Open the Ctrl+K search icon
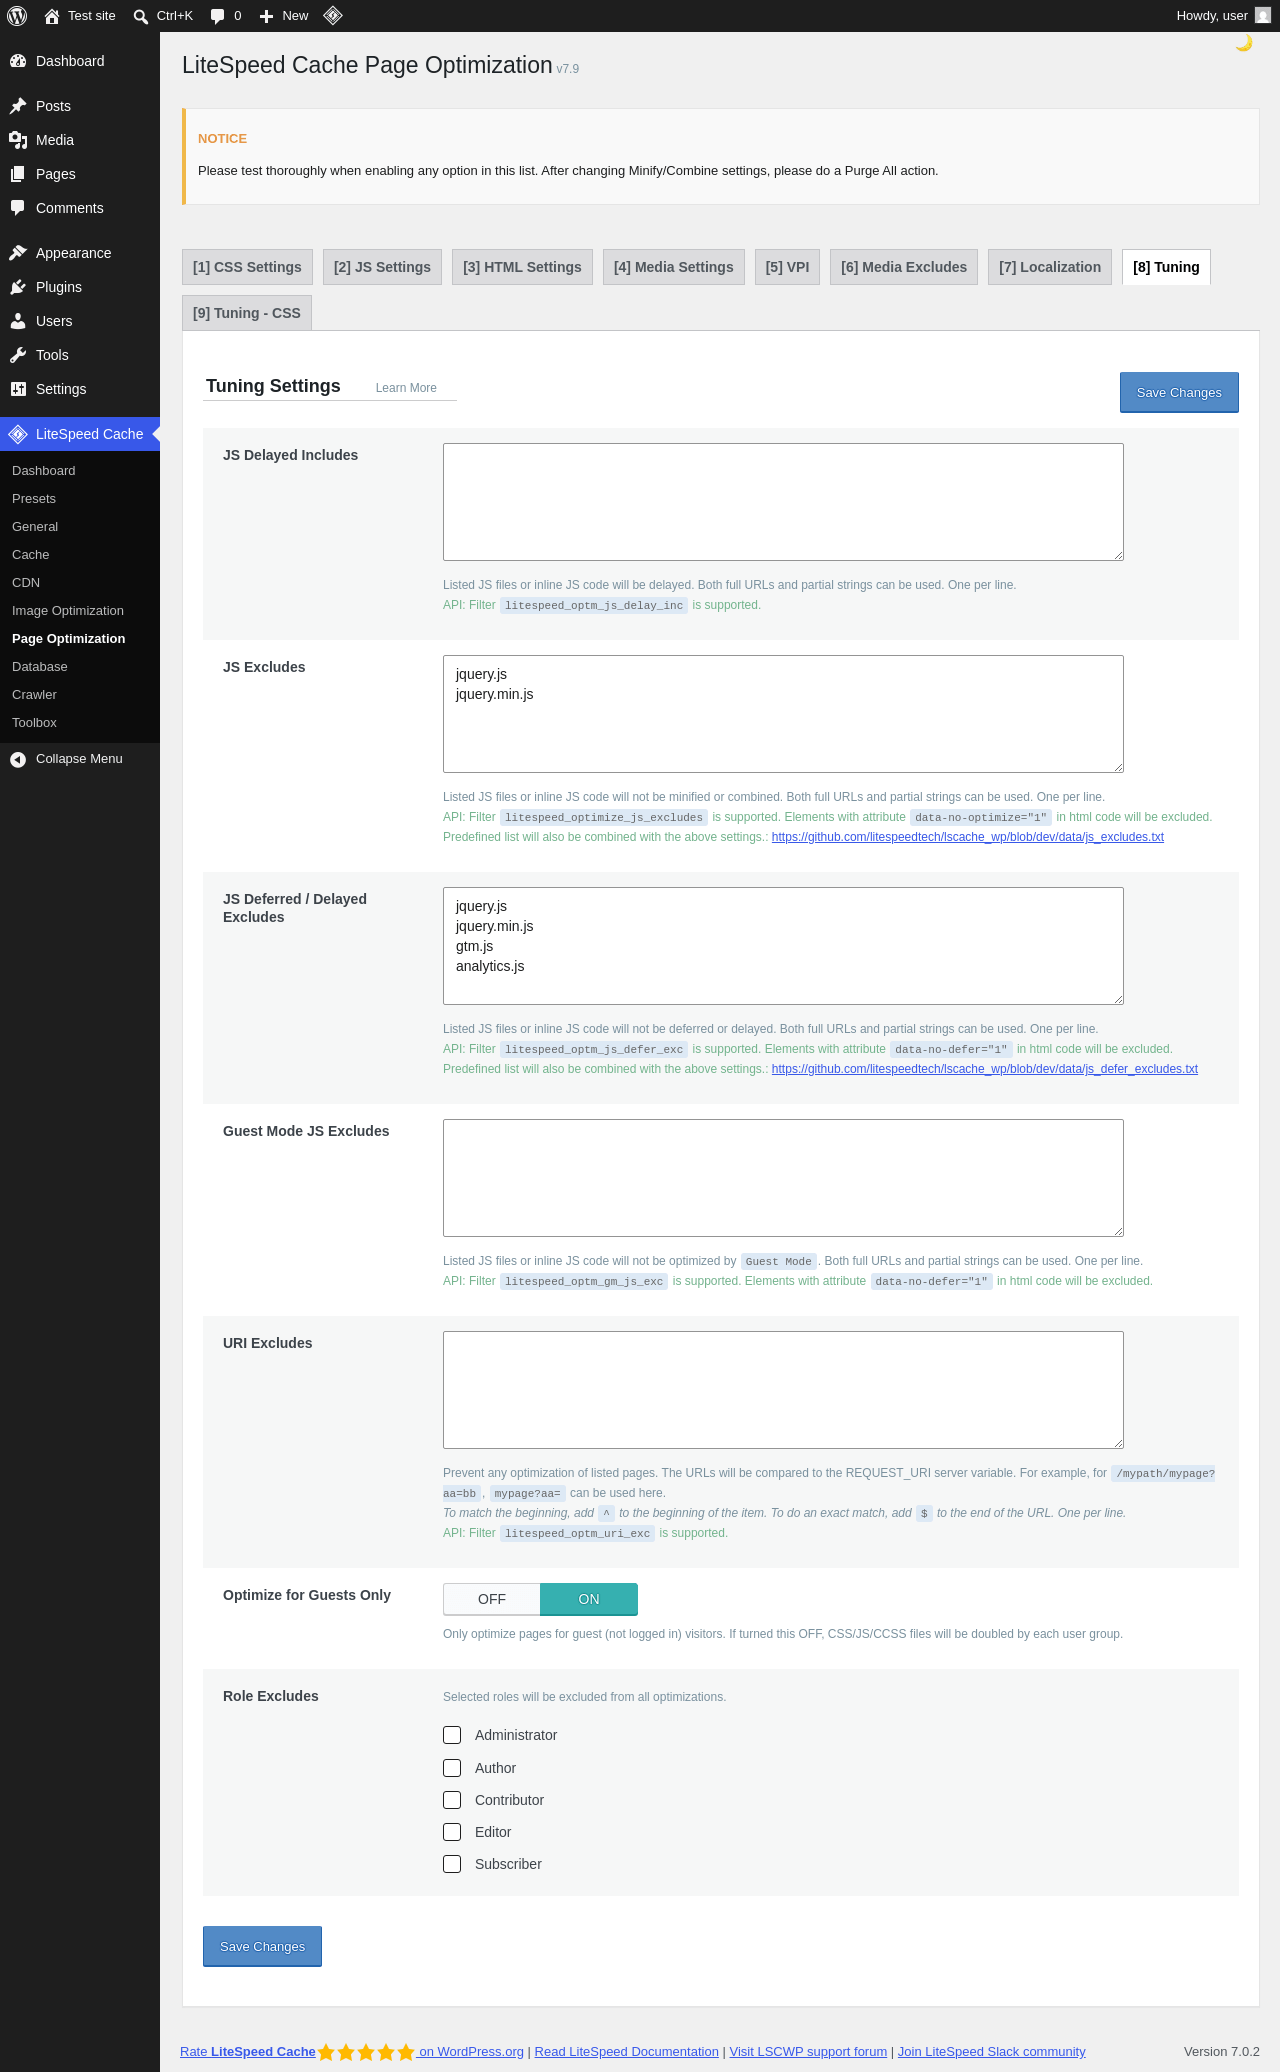Image resolution: width=1280 pixels, height=2072 pixels. (141, 16)
